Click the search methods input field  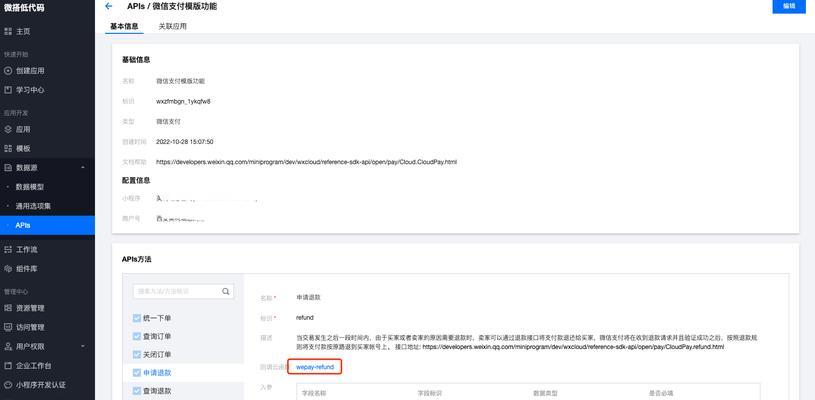click(183, 291)
